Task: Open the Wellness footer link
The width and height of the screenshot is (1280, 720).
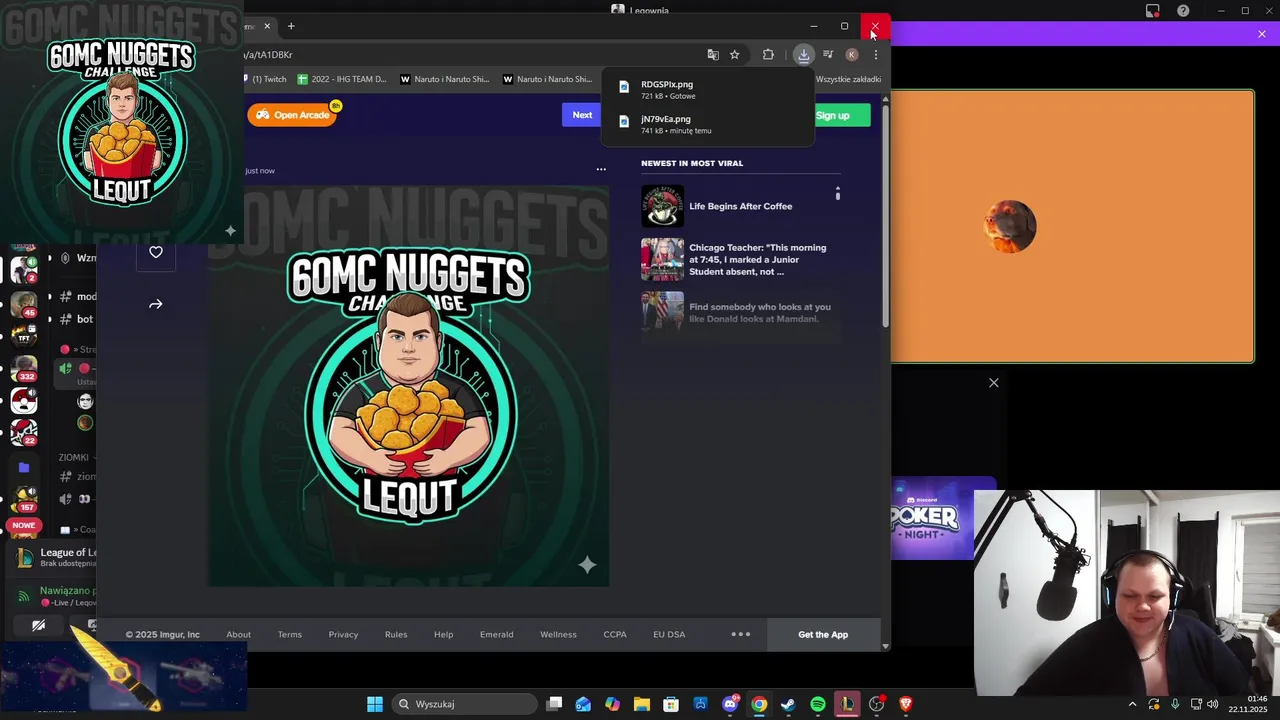Action: [x=558, y=634]
